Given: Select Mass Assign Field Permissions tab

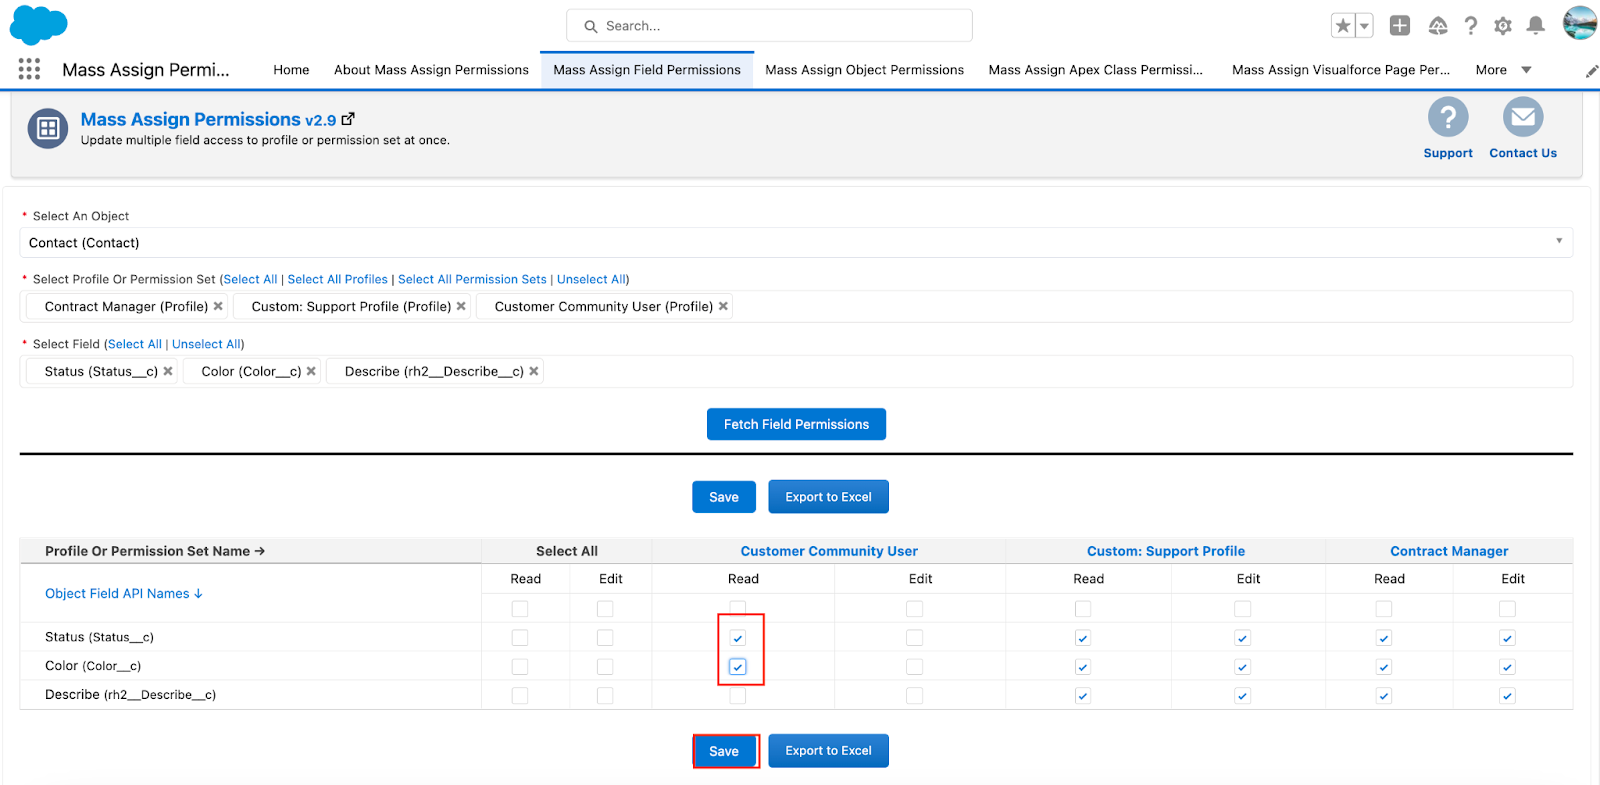Looking at the screenshot, I should tap(647, 70).
